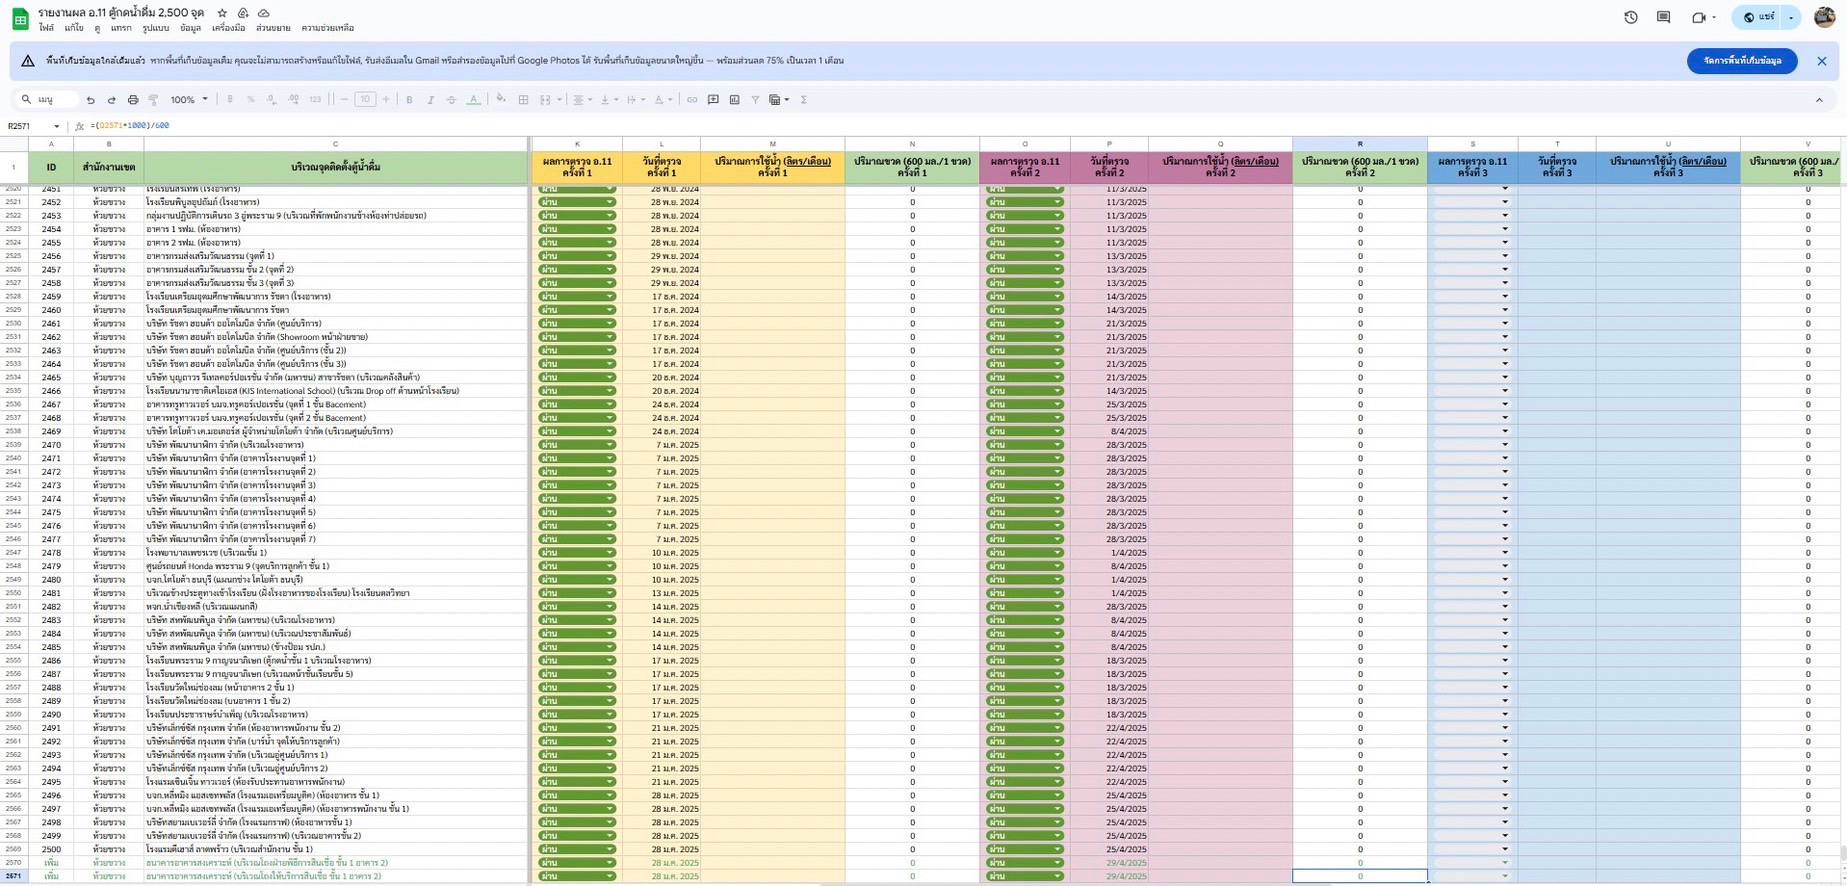
Task: Open the ไฟล์ menu
Action: pos(46,28)
